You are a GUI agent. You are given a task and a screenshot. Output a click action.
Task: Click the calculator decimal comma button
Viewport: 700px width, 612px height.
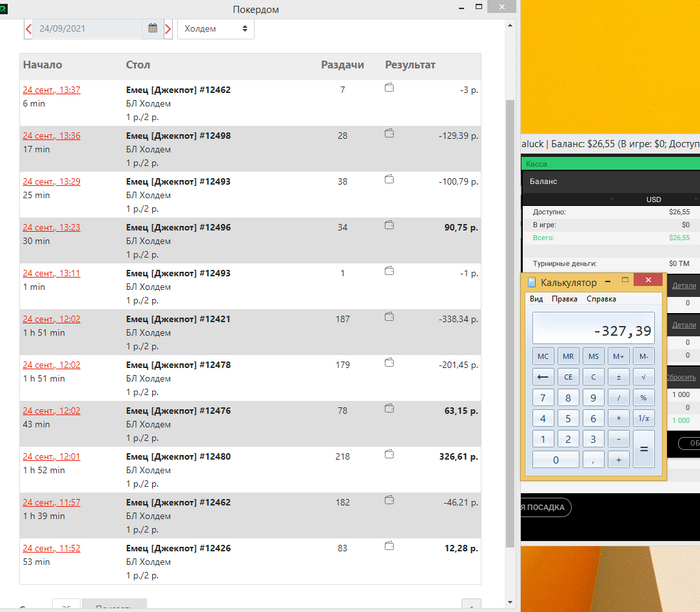point(593,460)
